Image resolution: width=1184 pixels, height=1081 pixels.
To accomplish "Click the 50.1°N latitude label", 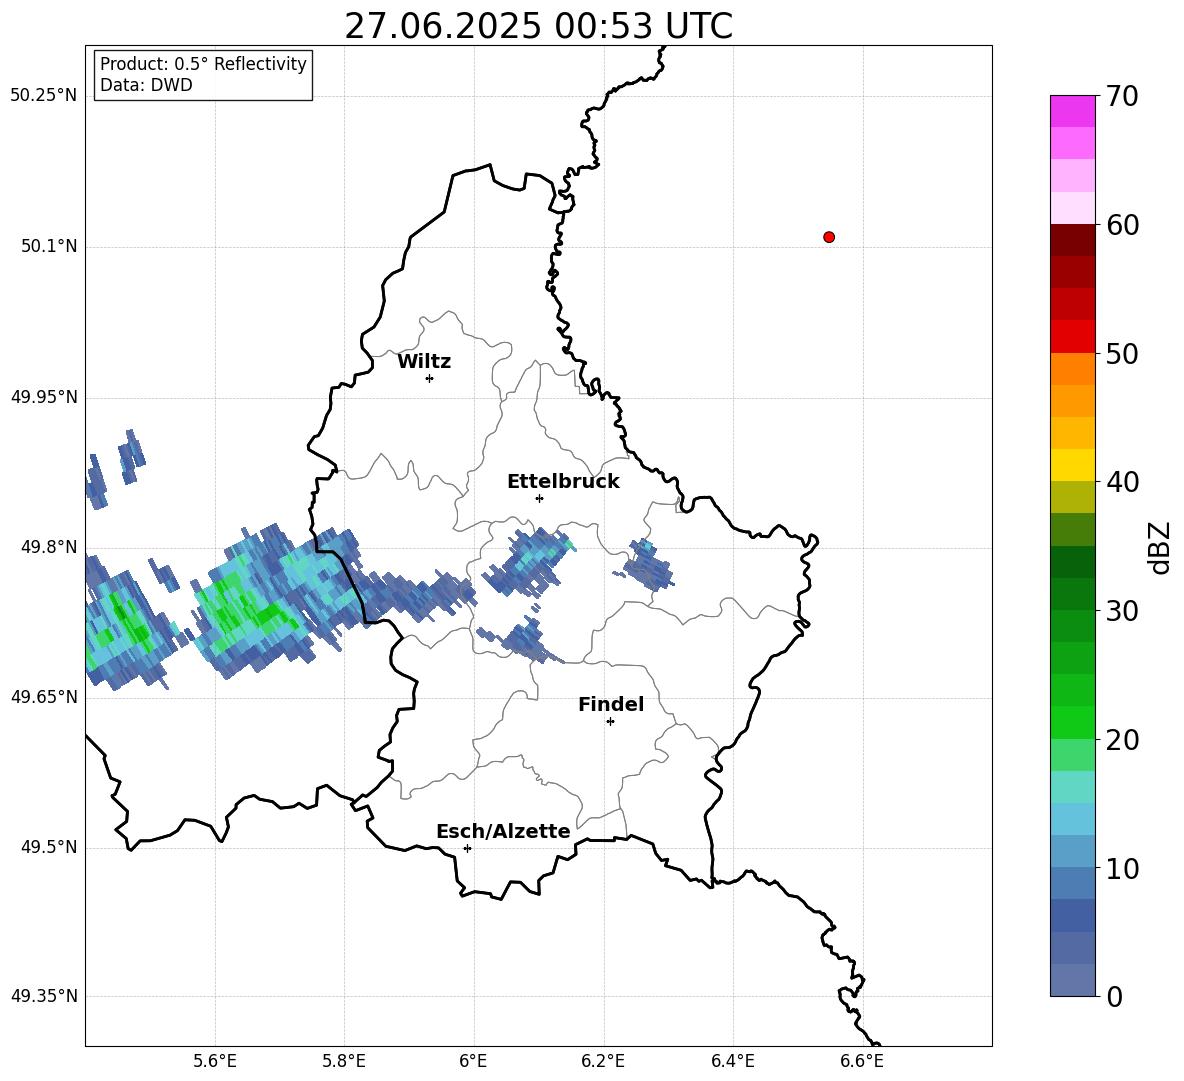I will 50,247.
